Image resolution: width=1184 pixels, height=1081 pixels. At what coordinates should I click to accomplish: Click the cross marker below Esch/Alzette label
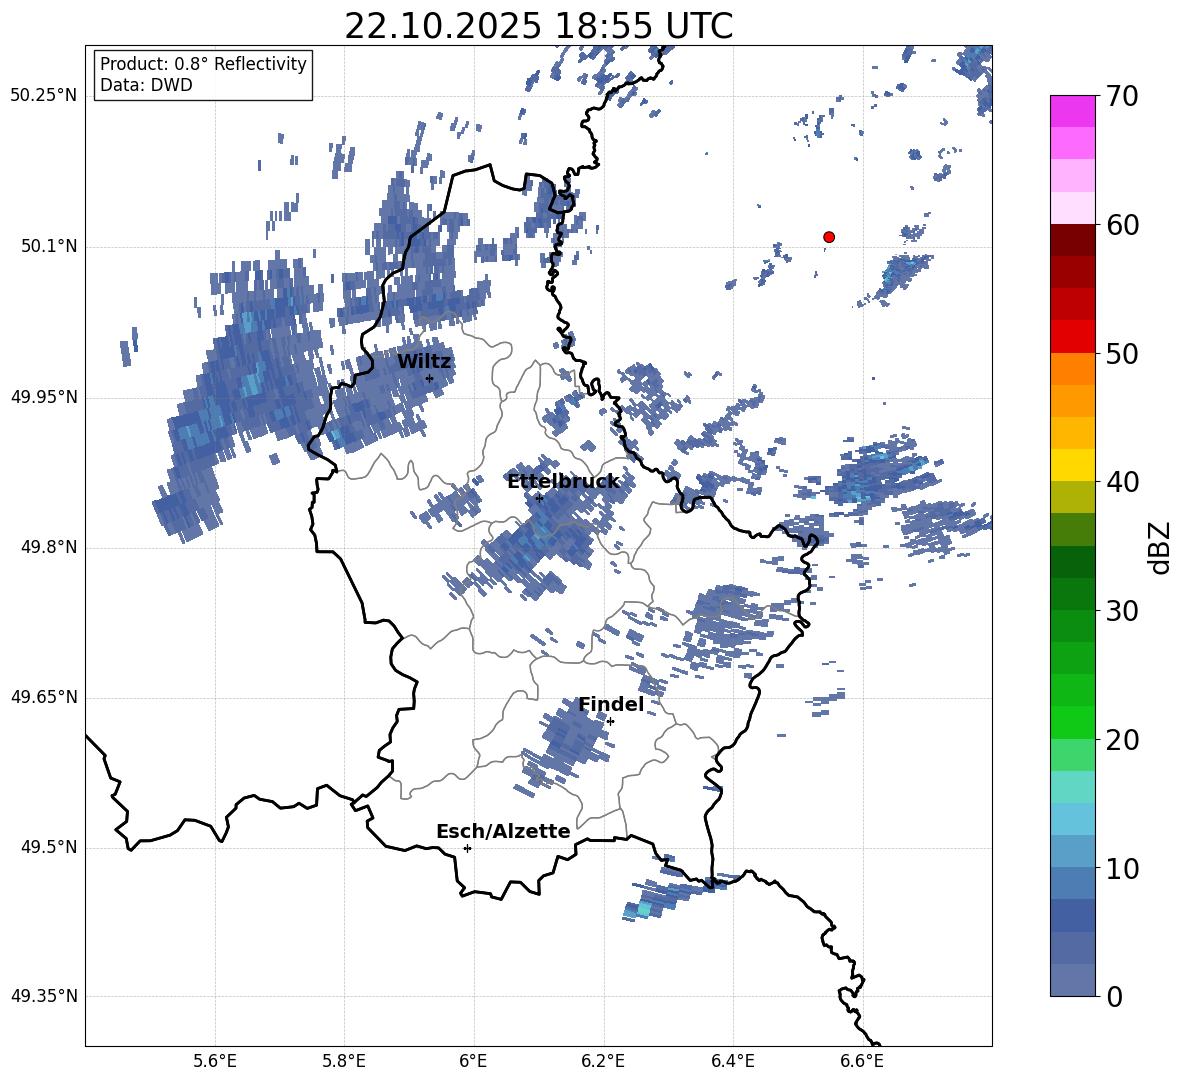467,848
